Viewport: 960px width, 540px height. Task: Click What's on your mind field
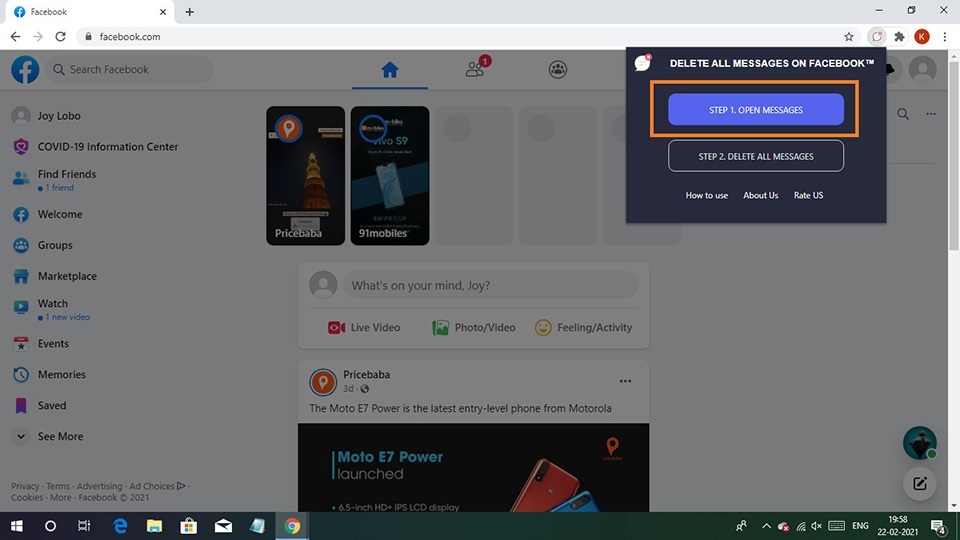click(x=490, y=285)
